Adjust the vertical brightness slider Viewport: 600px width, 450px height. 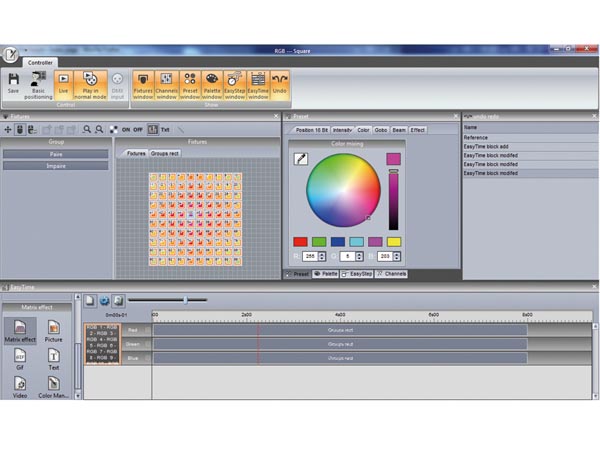(x=393, y=200)
